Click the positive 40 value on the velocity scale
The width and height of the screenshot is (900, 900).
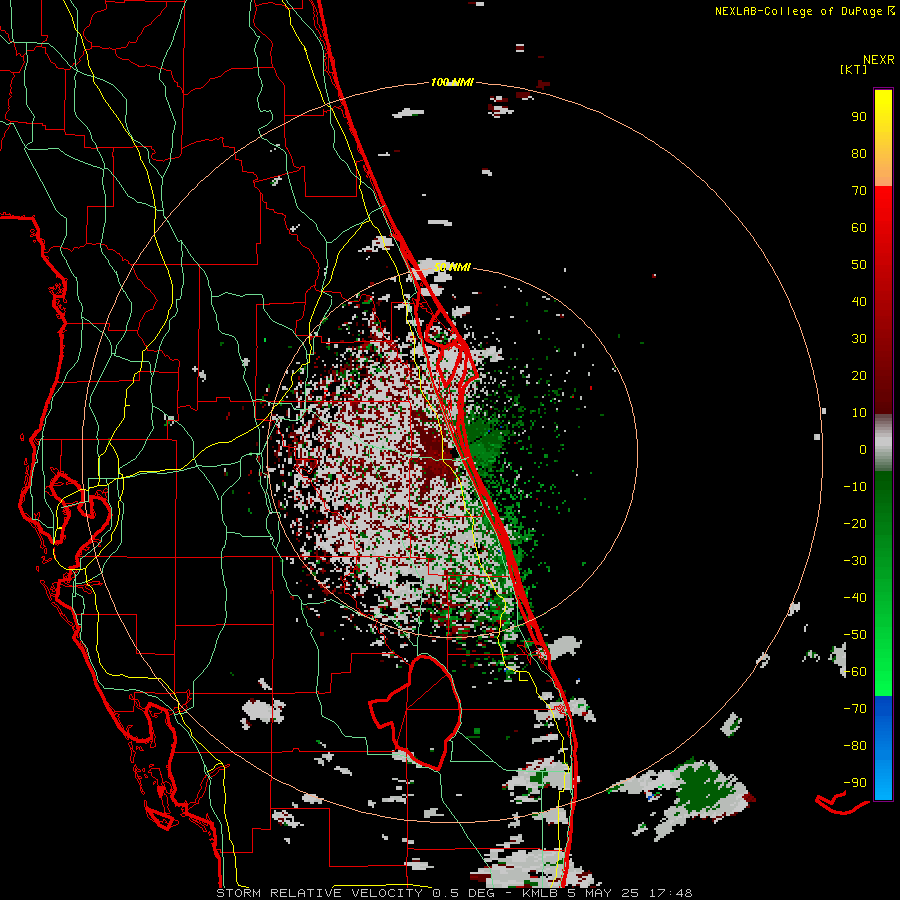(859, 301)
